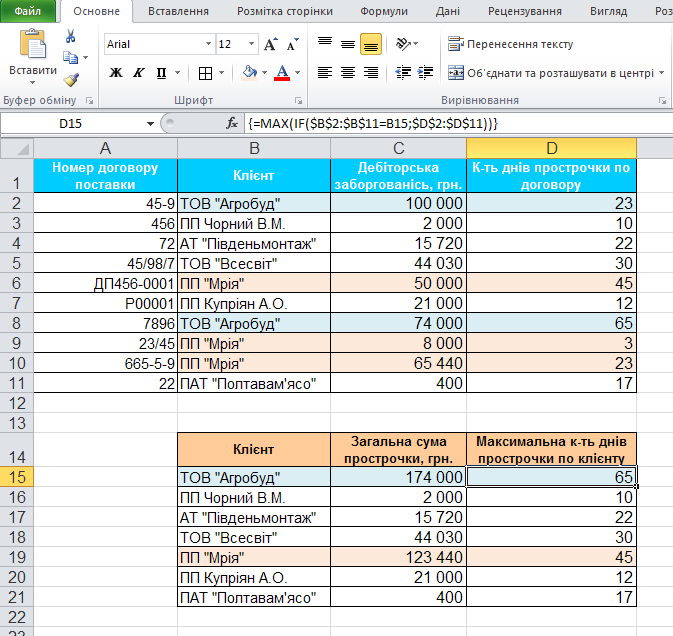This screenshot has height=636, width=673.
Task: Click the Format Painter brush icon
Action: pos(71,80)
